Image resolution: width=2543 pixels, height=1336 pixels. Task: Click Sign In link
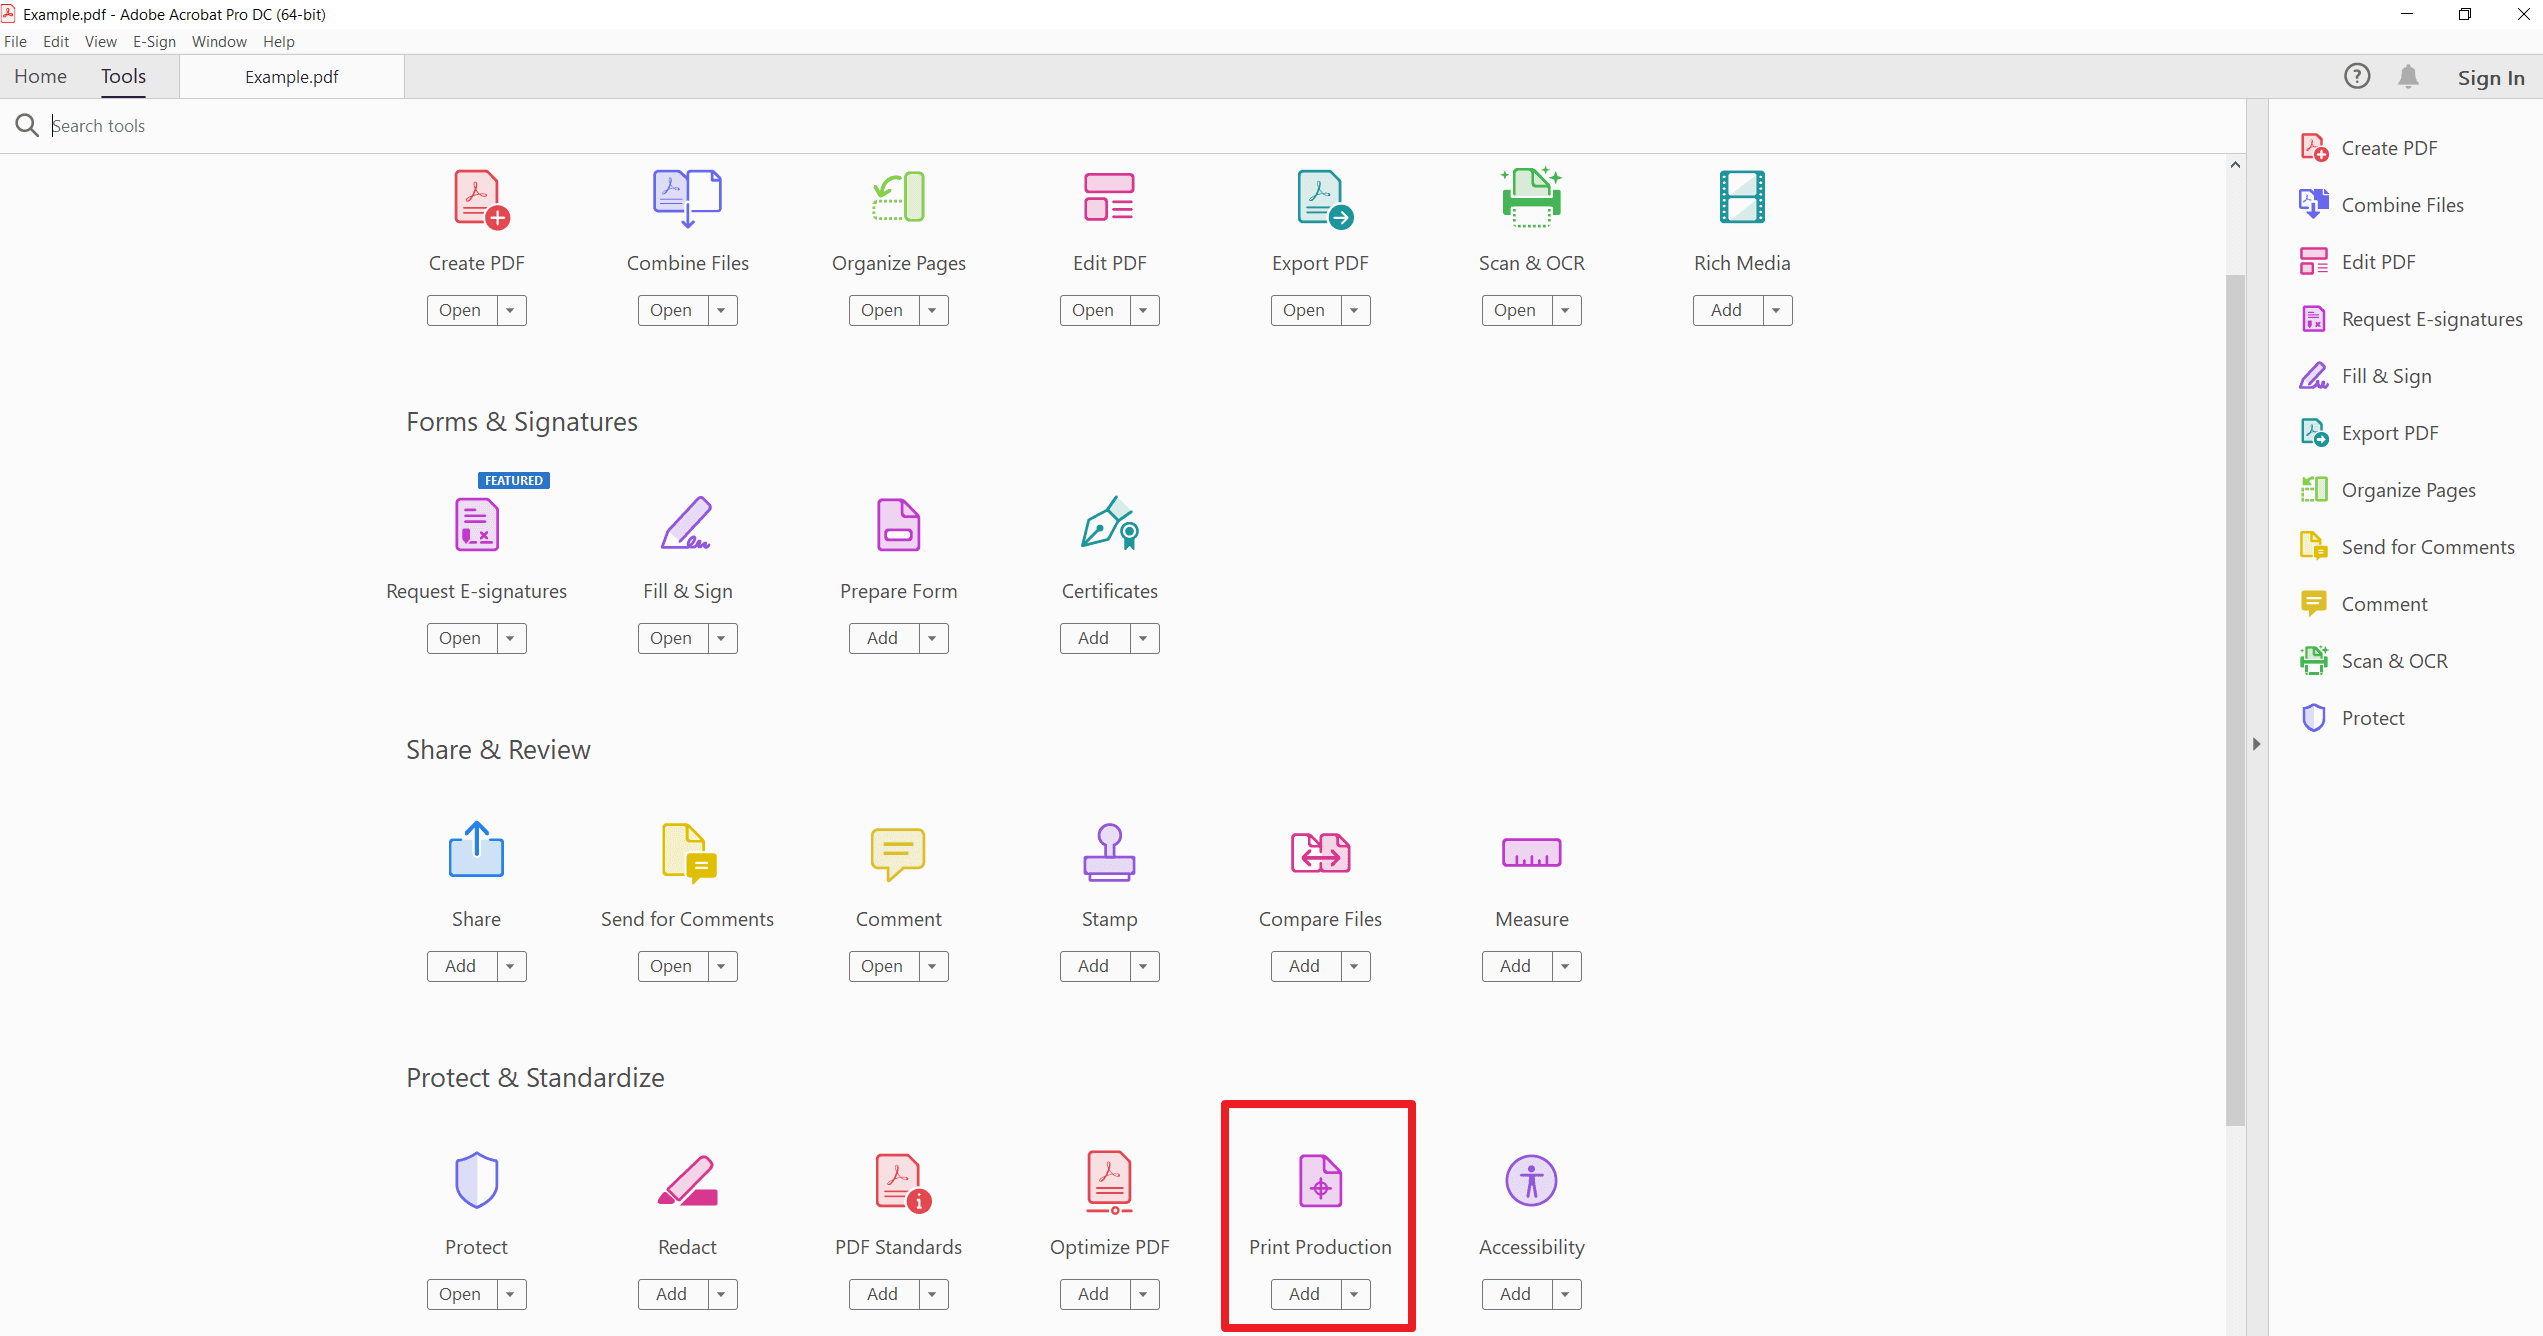pyautogui.click(x=2491, y=78)
